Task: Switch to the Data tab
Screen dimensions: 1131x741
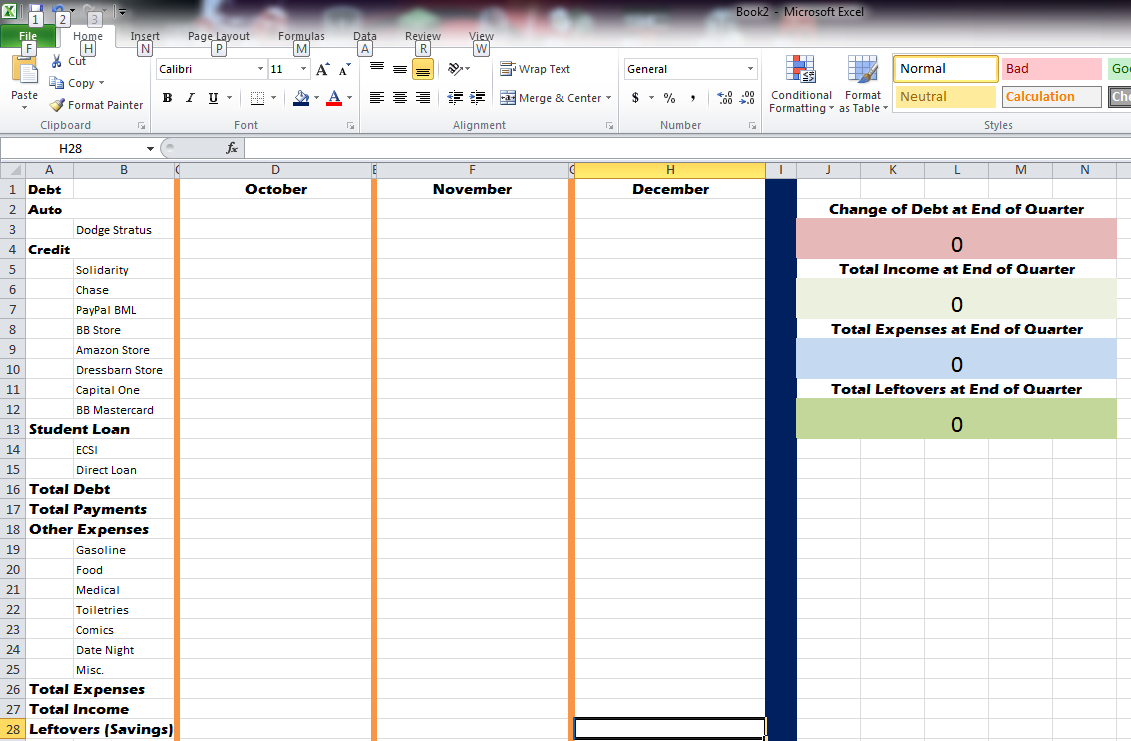Action: [x=364, y=36]
